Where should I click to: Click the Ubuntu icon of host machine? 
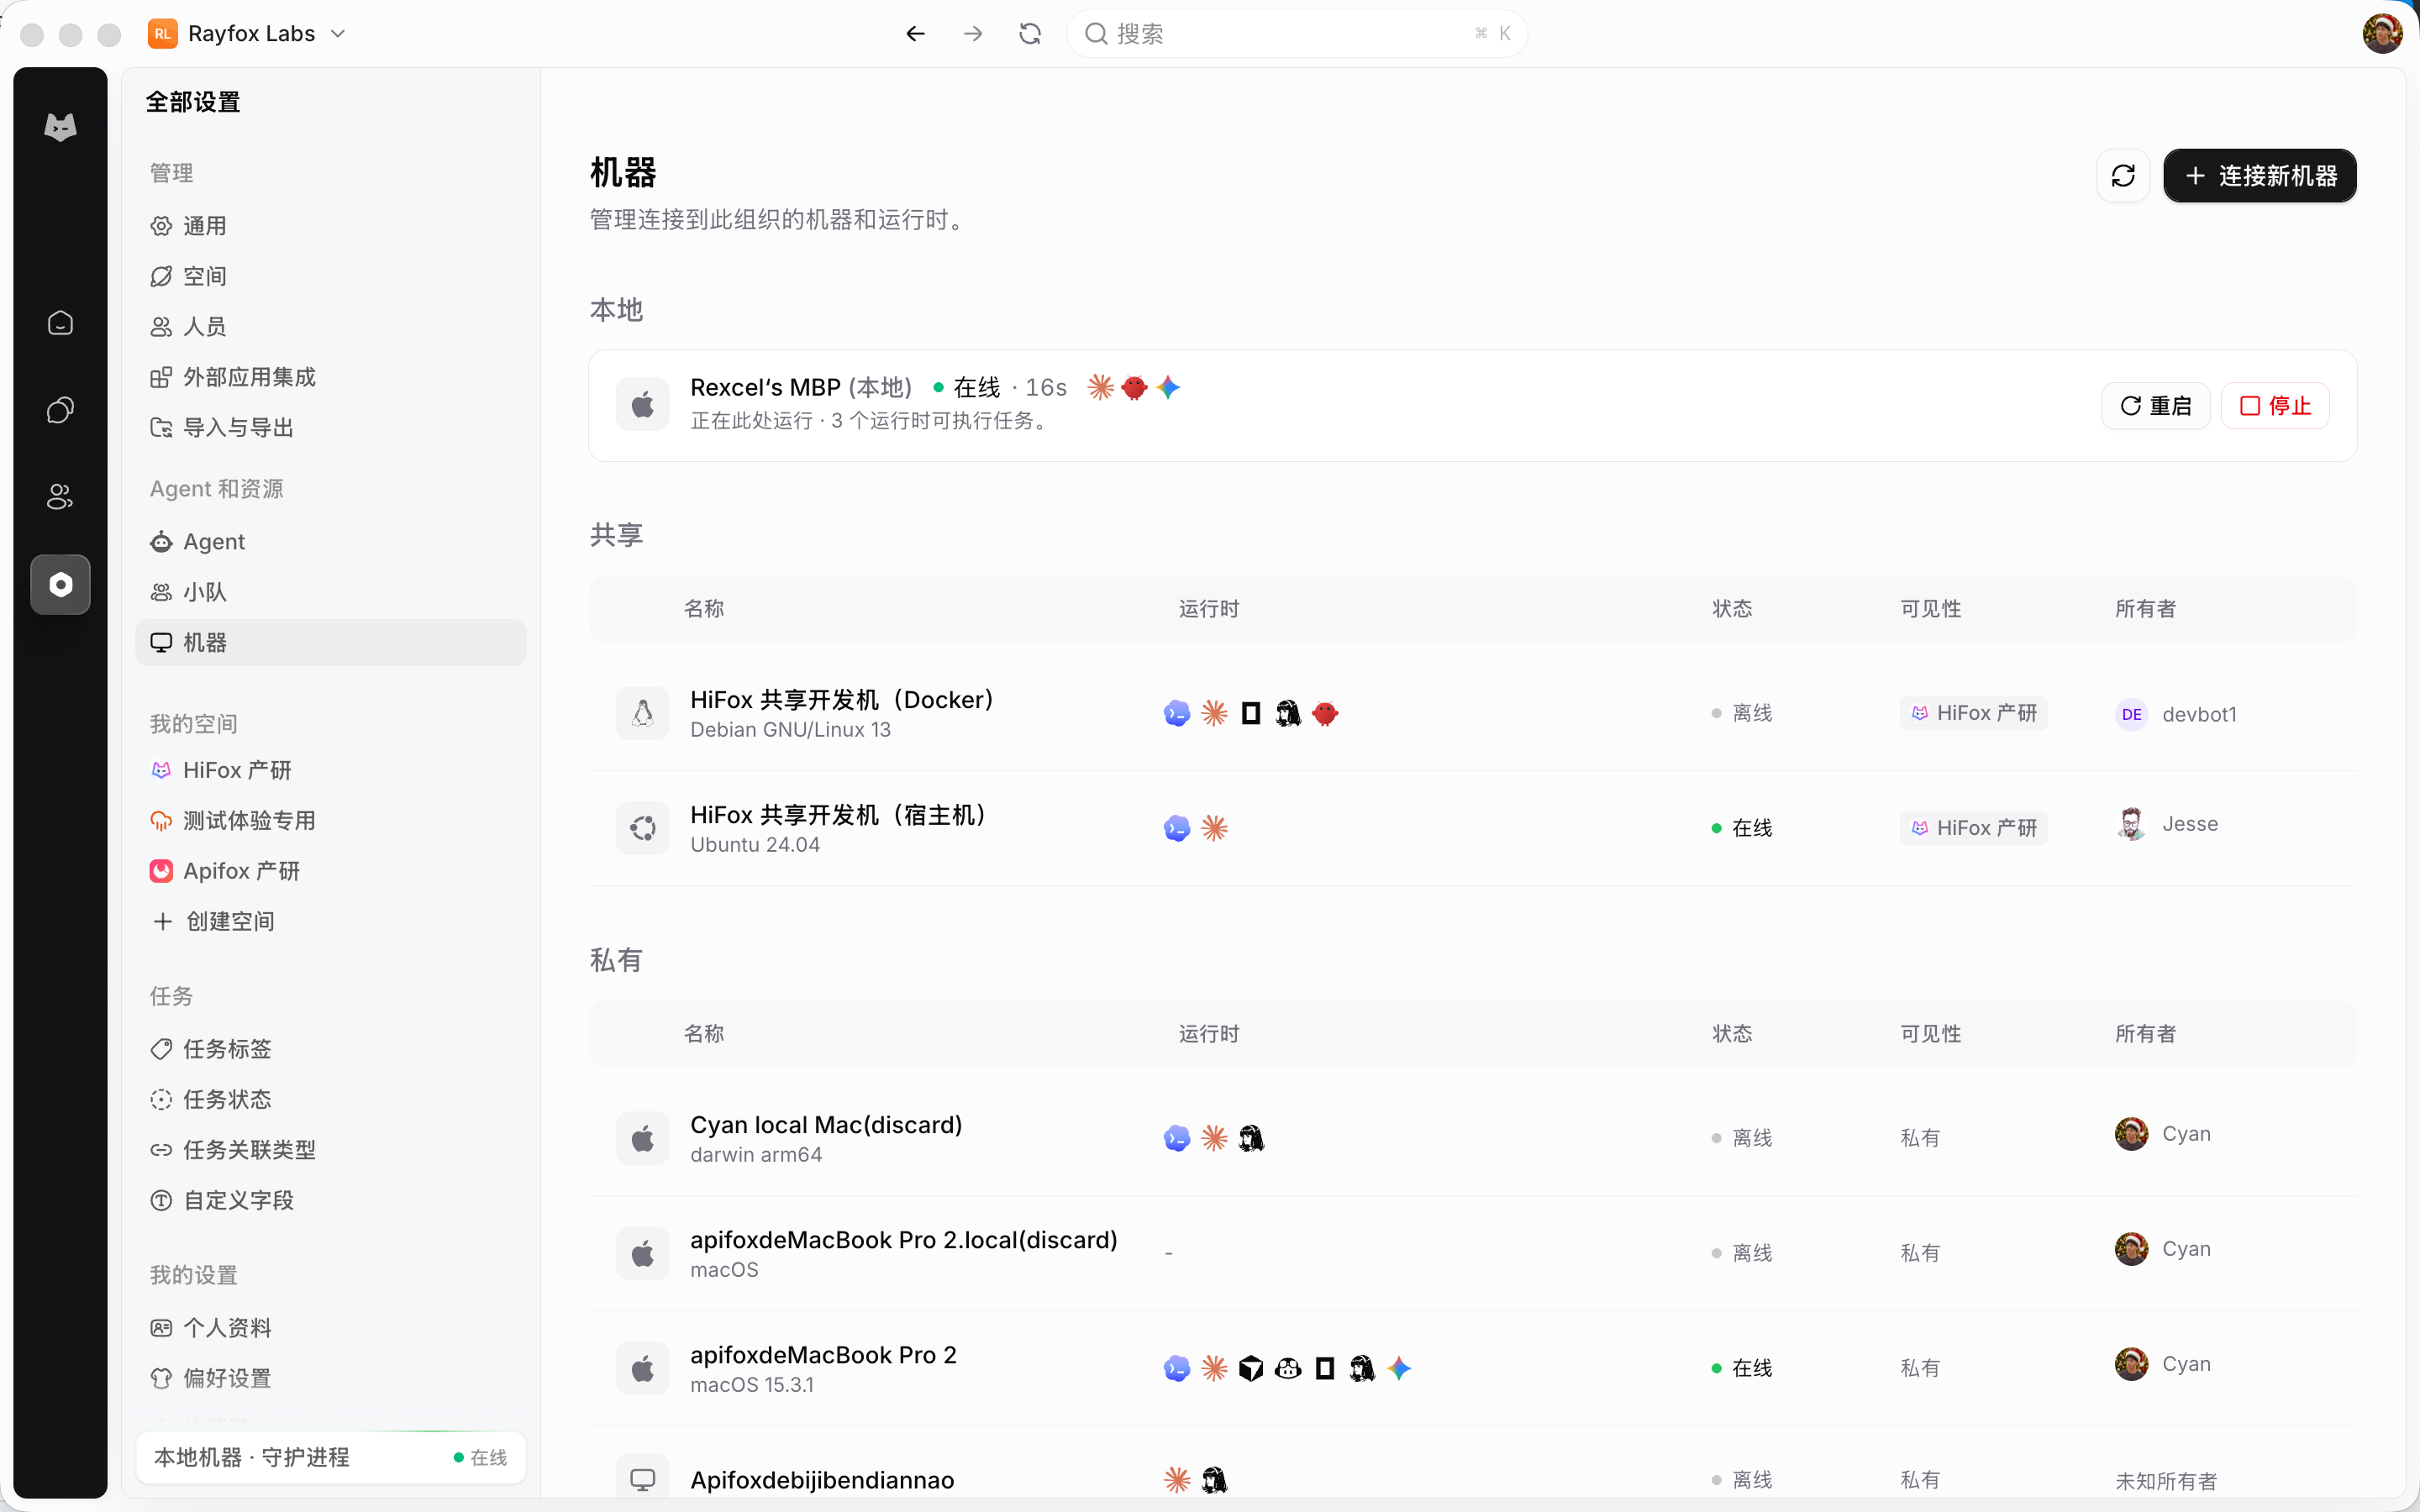point(643,828)
